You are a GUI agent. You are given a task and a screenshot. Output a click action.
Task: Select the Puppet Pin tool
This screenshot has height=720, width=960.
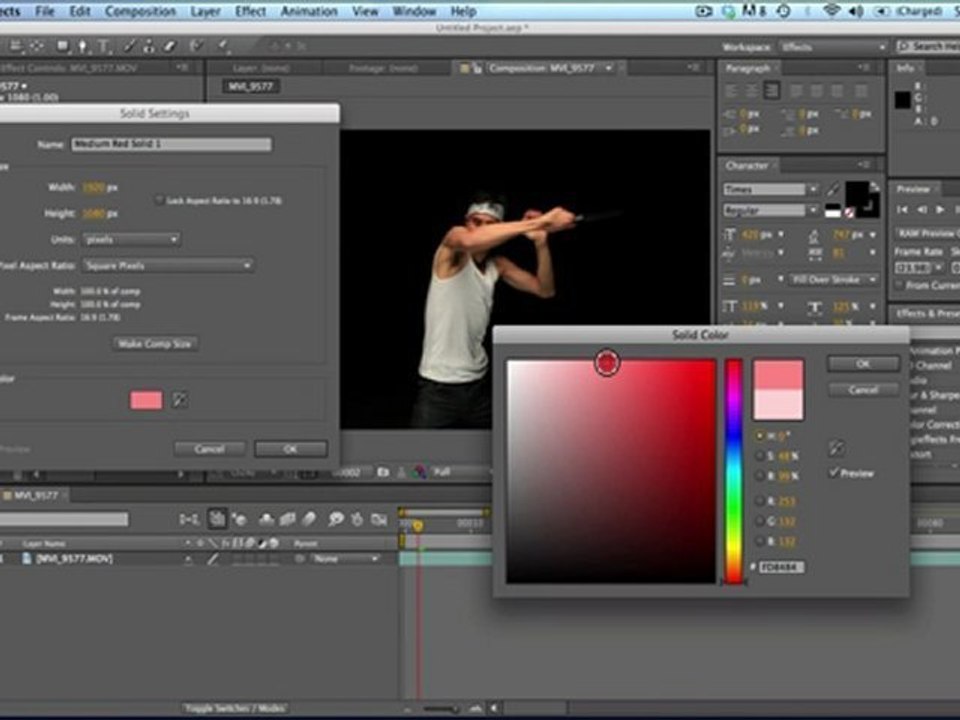[223, 46]
